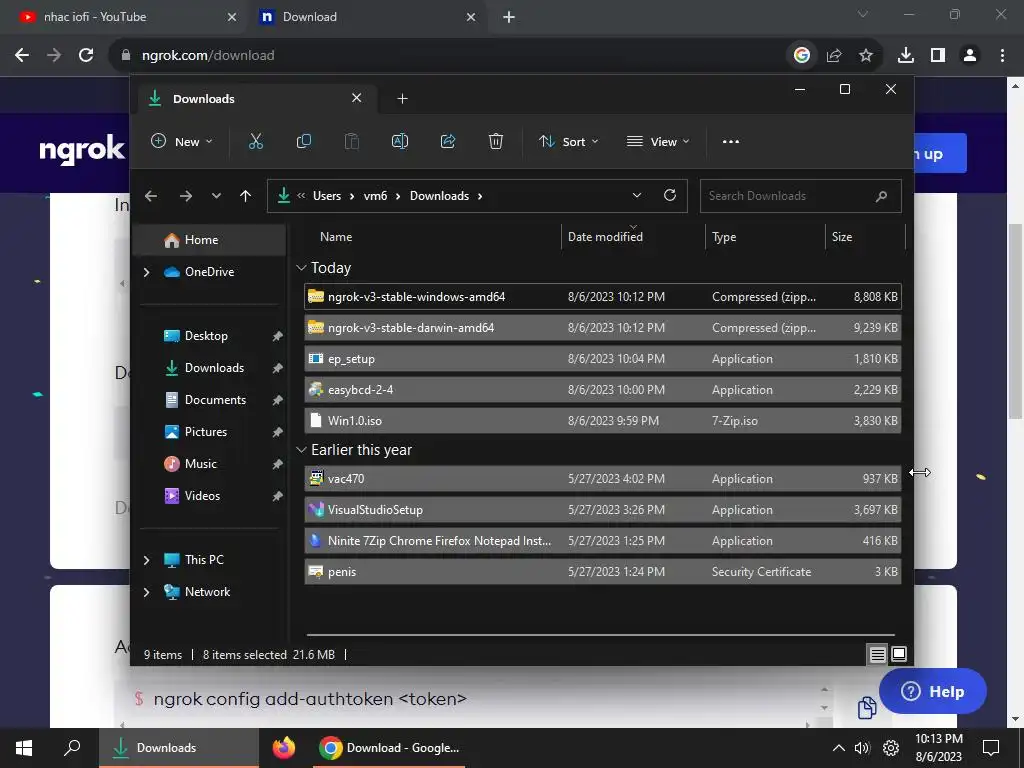Select Home in the navigation pane
Viewport: 1024px width, 768px height.
pos(210,240)
